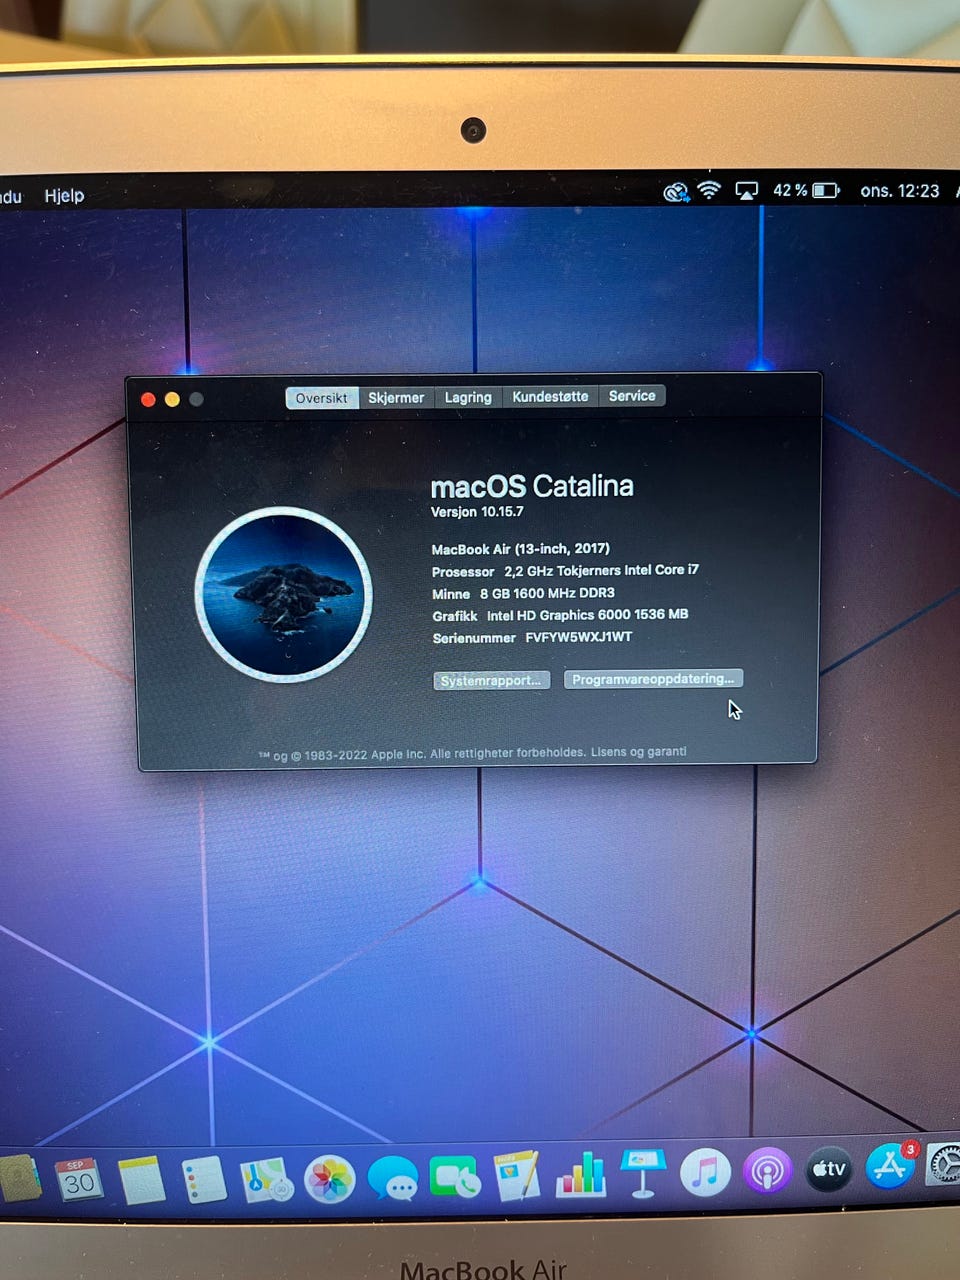Minimize the About This Mac window

tap(172, 399)
